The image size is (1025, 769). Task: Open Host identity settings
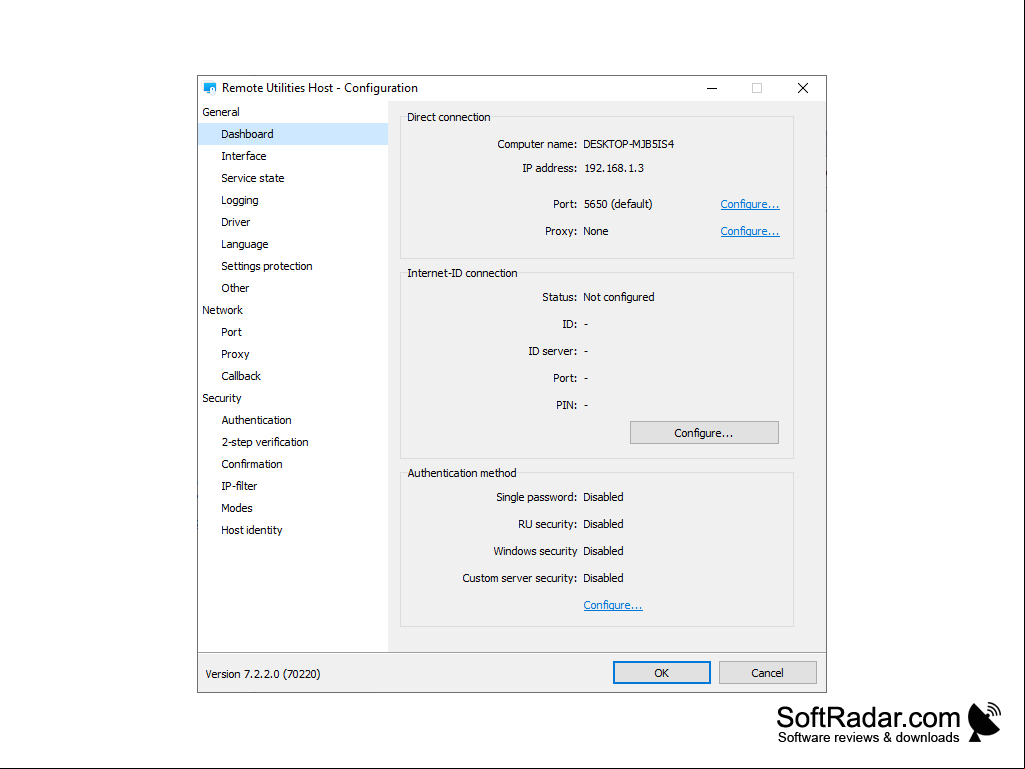252,530
